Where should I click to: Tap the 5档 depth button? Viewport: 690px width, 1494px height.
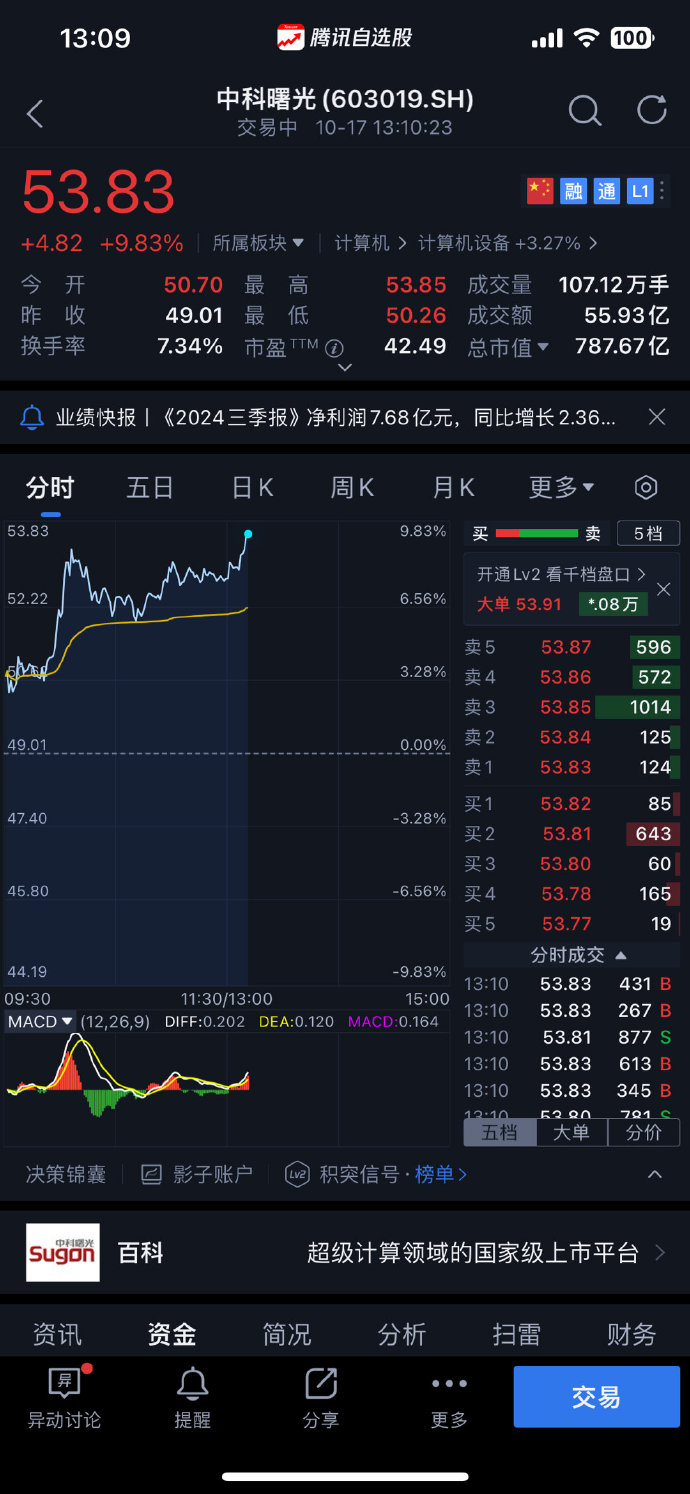click(648, 534)
